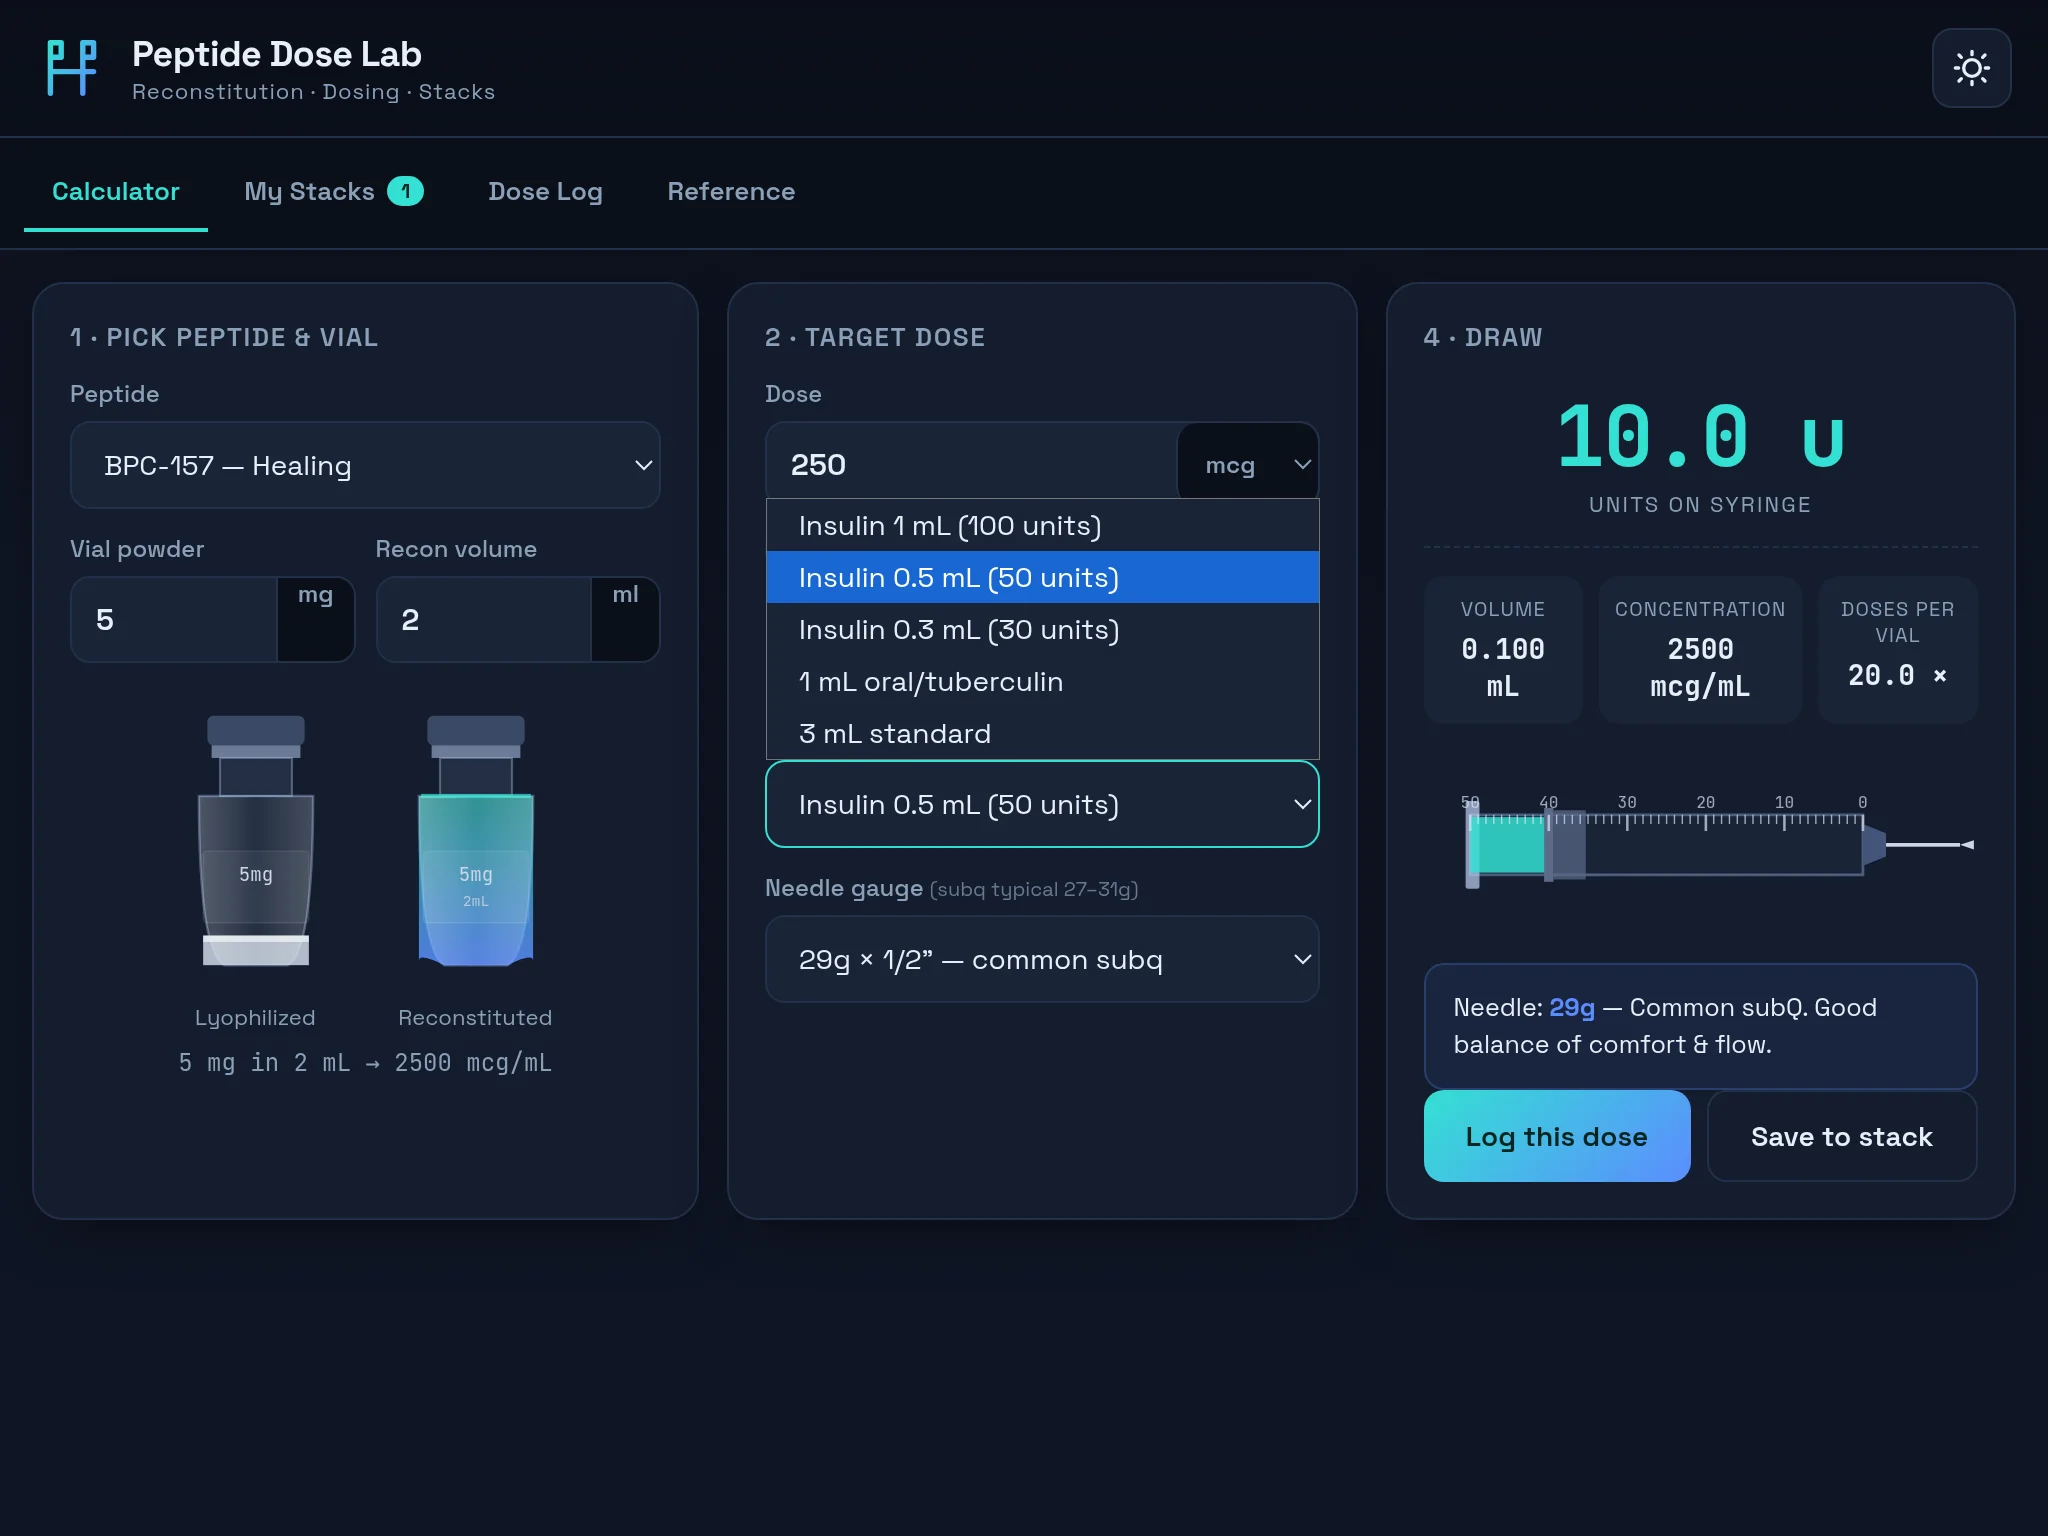Click the Recon volume input with 2
The width and height of the screenshot is (2048, 1536).
pyautogui.click(x=484, y=620)
